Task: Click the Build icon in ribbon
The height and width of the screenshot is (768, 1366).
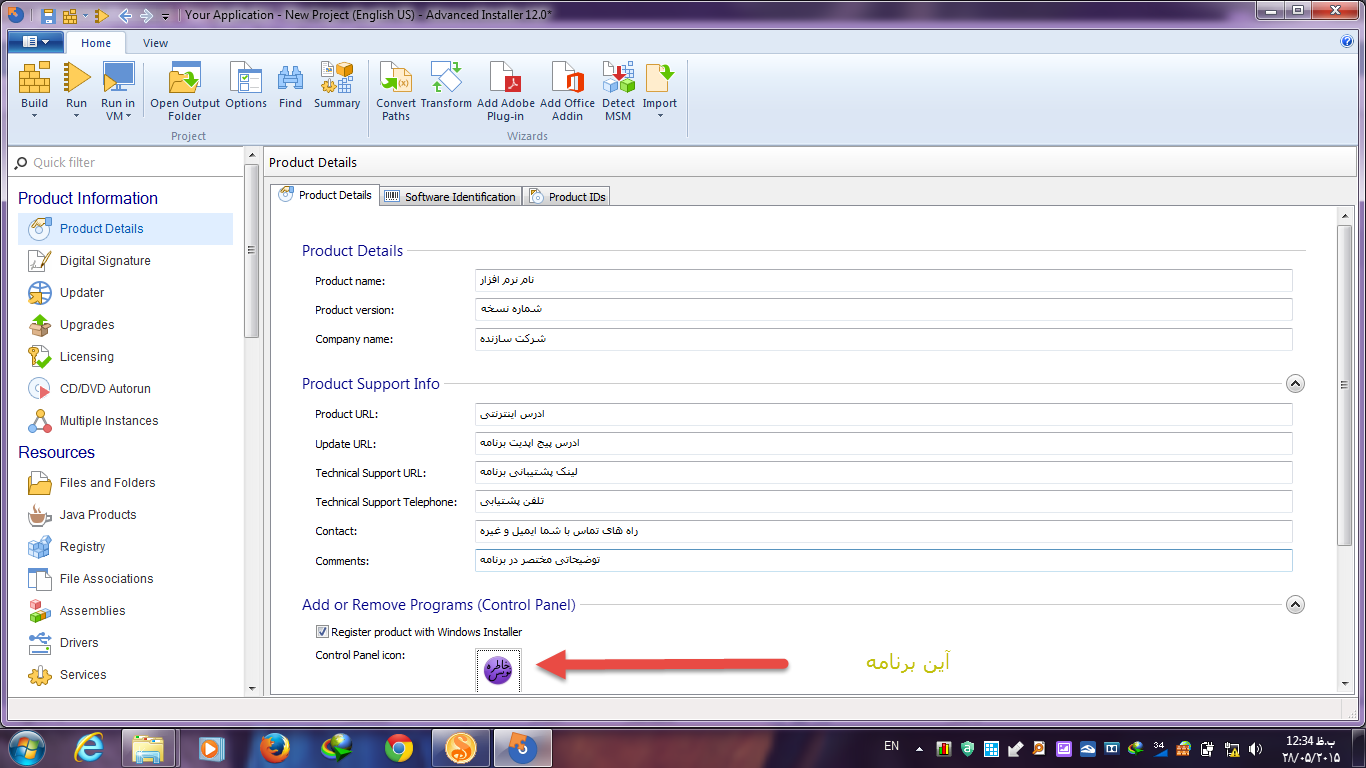Action: pos(34,78)
